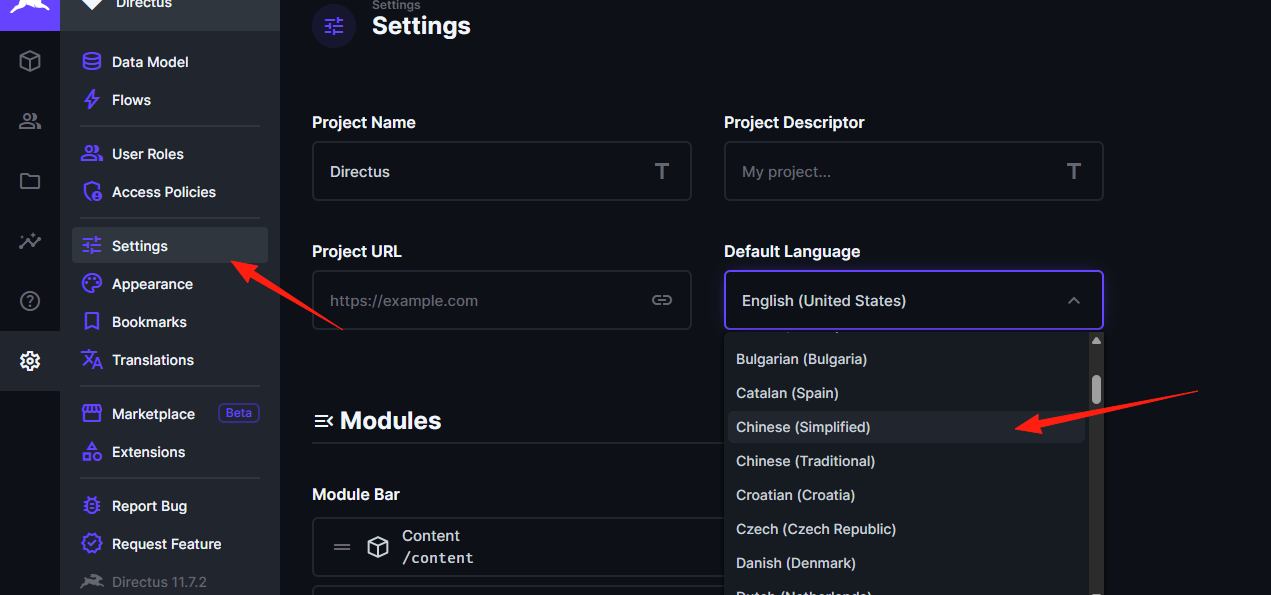Image resolution: width=1271 pixels, height=595 pixels.
Task: Open the Content module cube icon
Action: [30, 61]
